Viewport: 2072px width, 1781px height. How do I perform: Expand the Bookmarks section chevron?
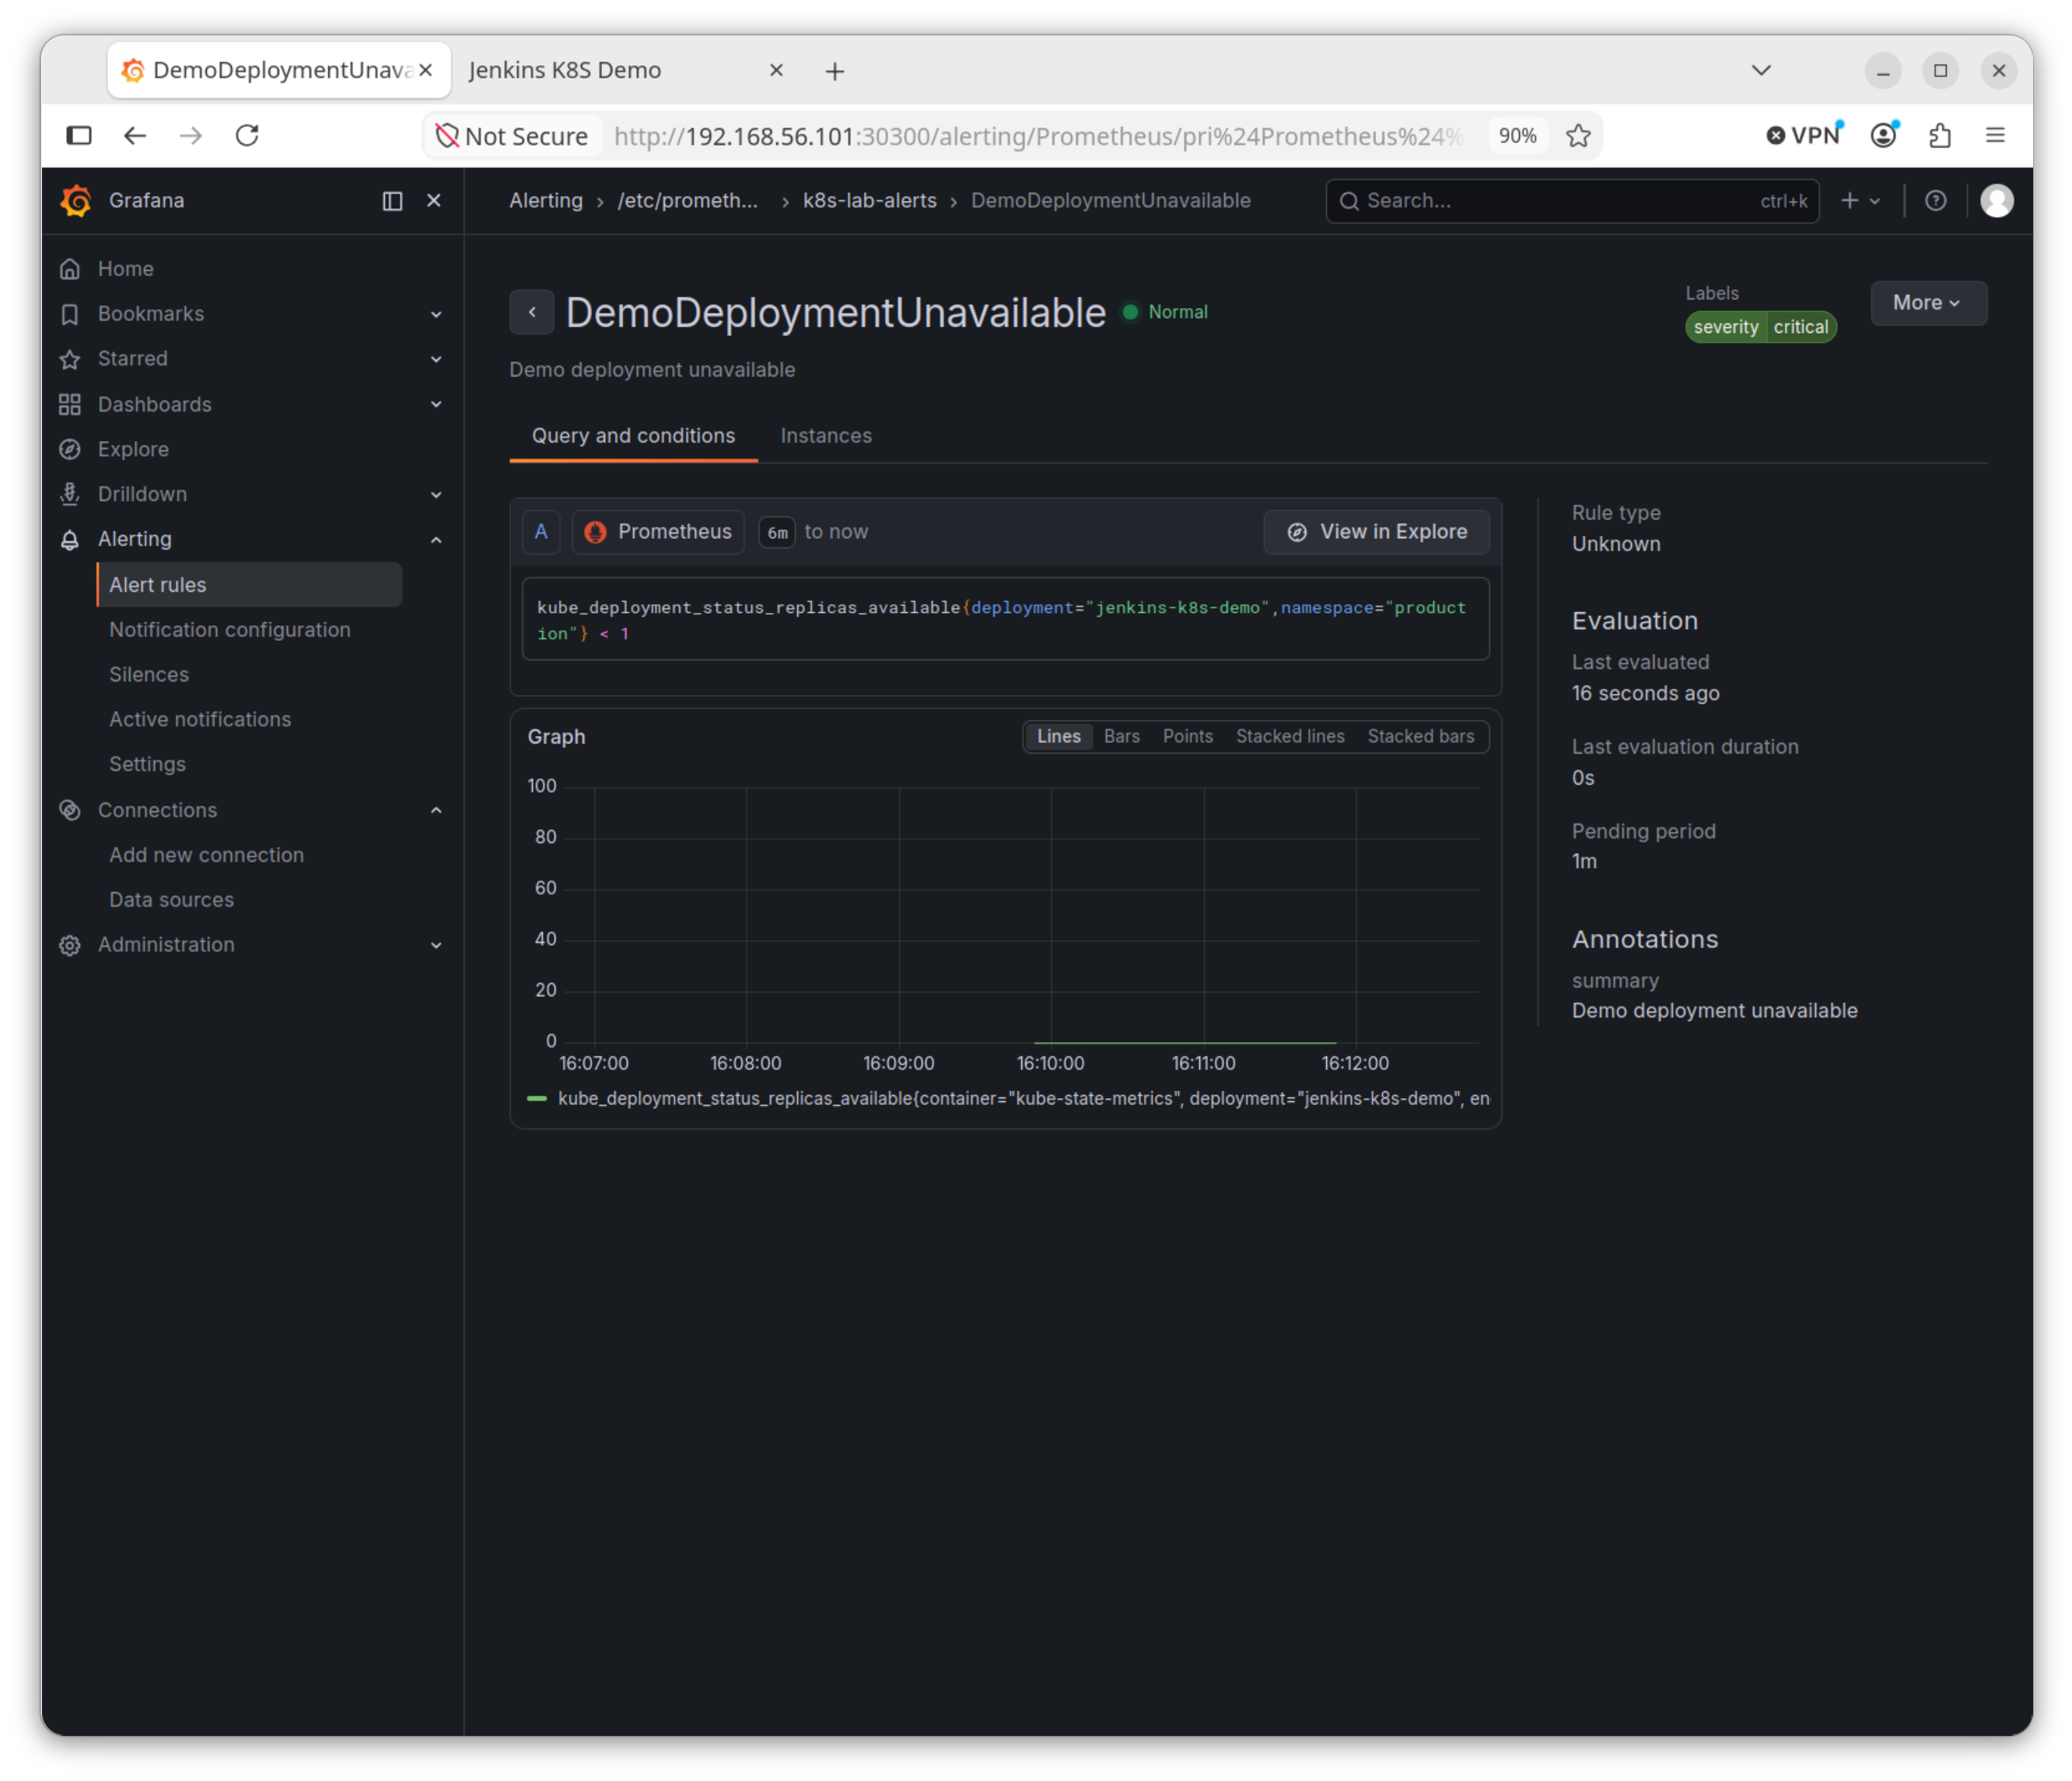[x=436, y=314]
